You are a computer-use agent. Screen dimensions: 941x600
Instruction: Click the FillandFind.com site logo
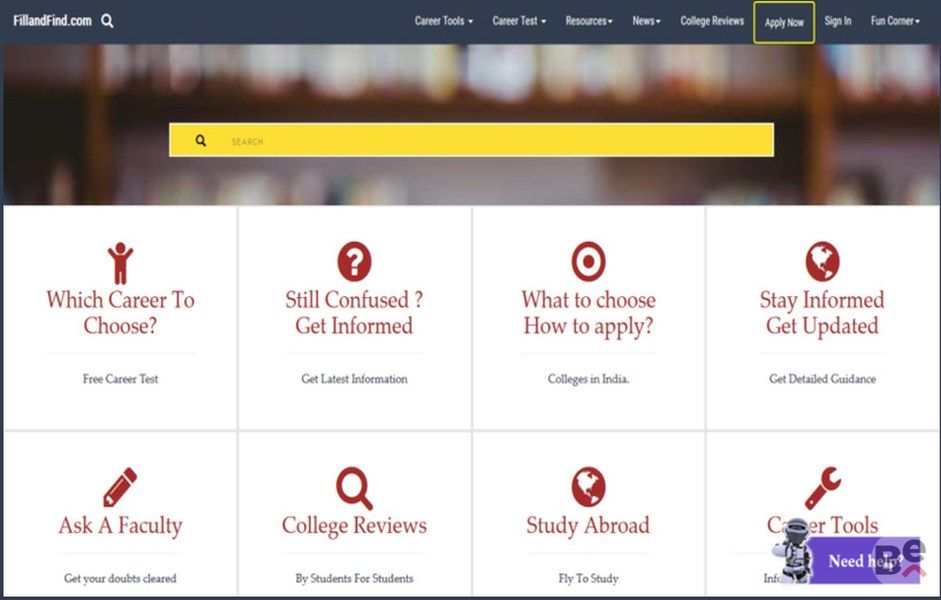pyautogui.click(x=52, y=21)
